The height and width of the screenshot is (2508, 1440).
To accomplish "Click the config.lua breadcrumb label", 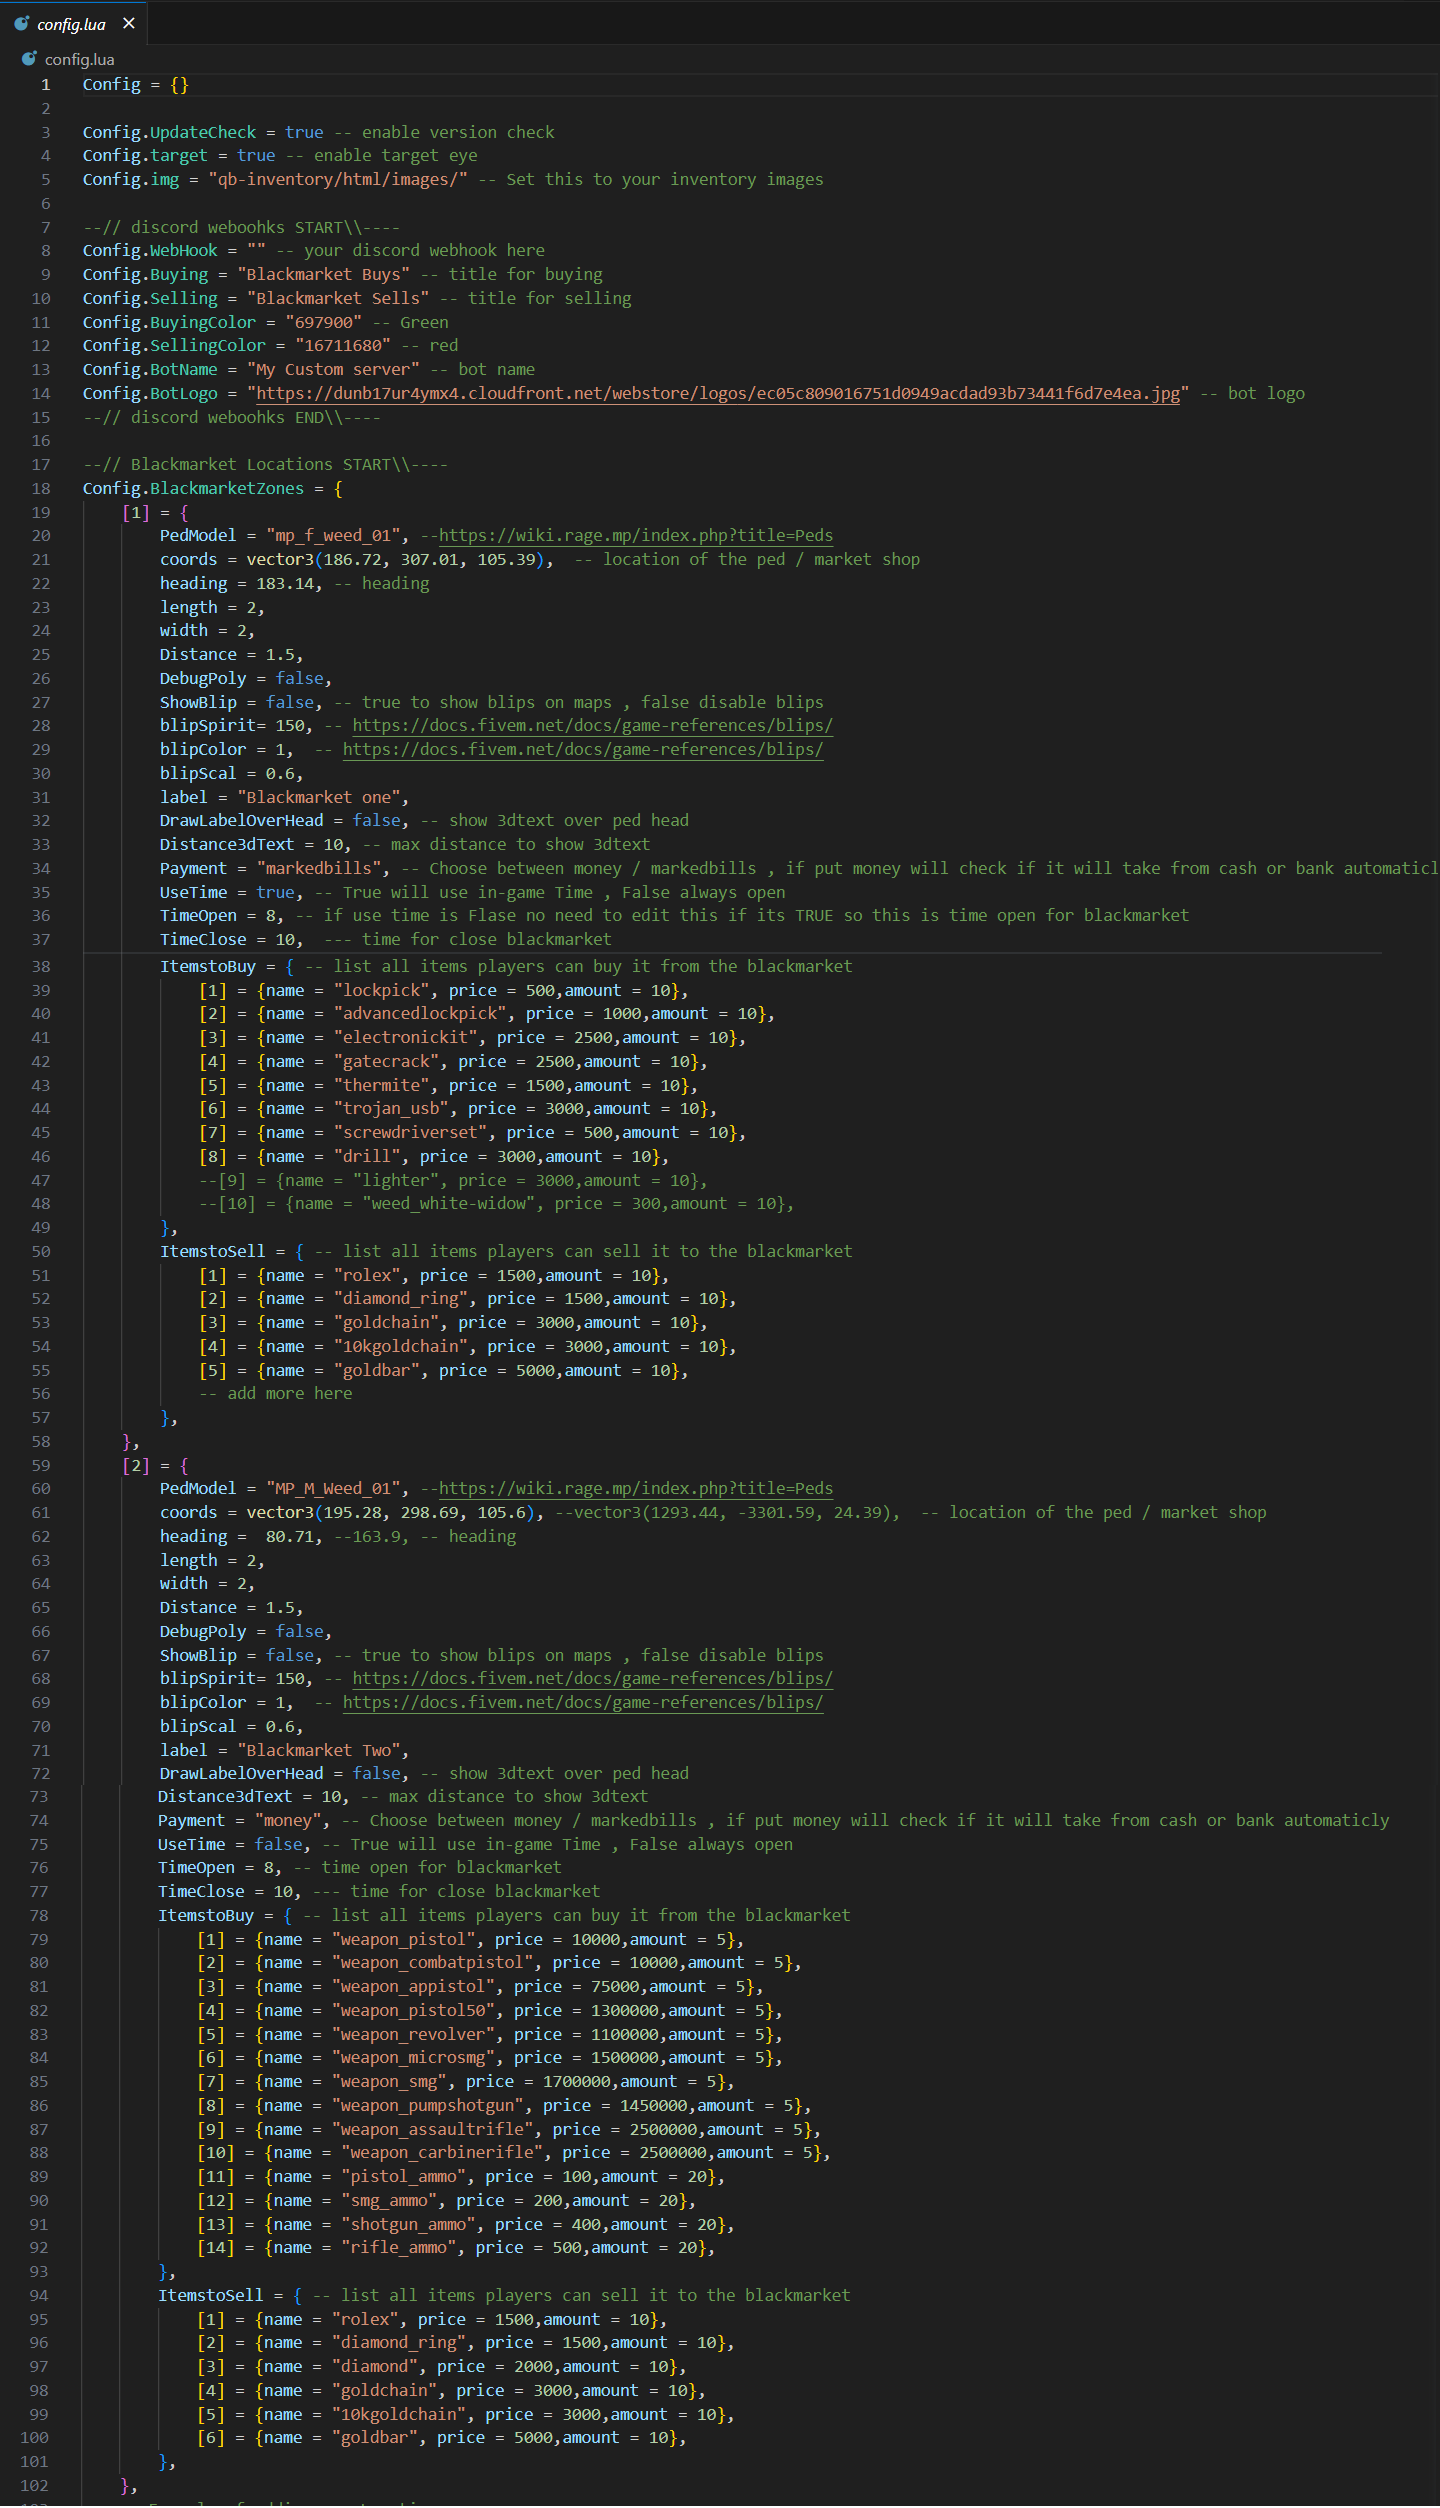I will [x=79, y=60].
